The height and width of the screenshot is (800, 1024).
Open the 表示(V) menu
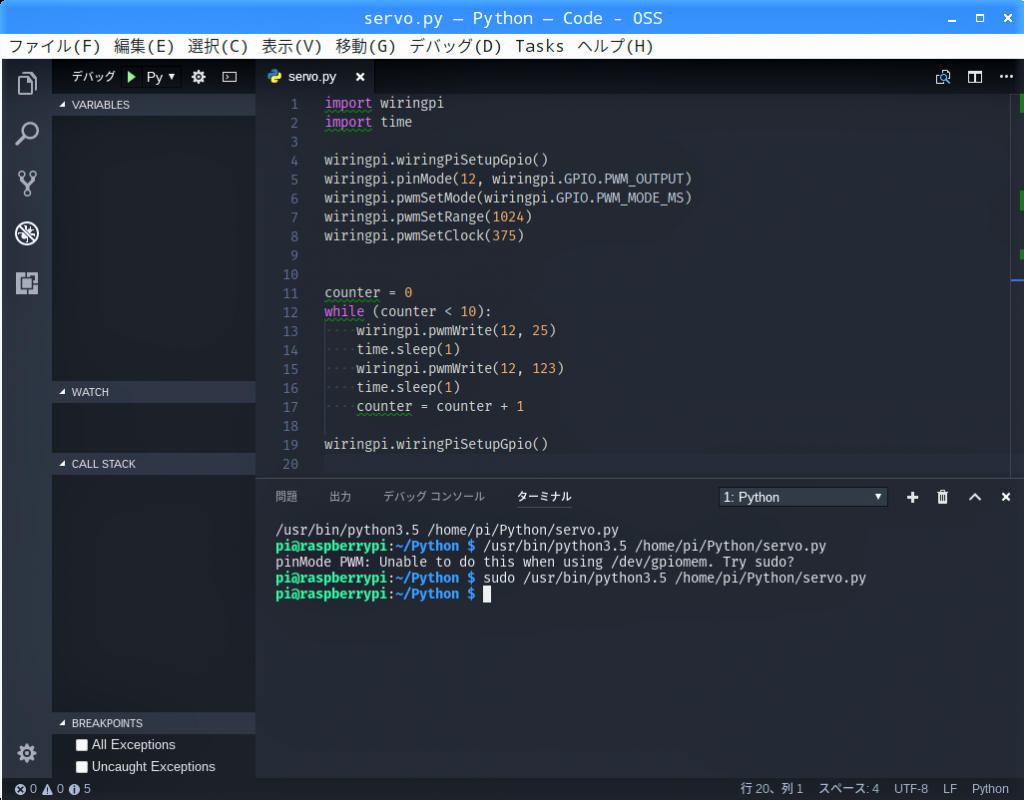pyautogui.click(x=291, y=46)
